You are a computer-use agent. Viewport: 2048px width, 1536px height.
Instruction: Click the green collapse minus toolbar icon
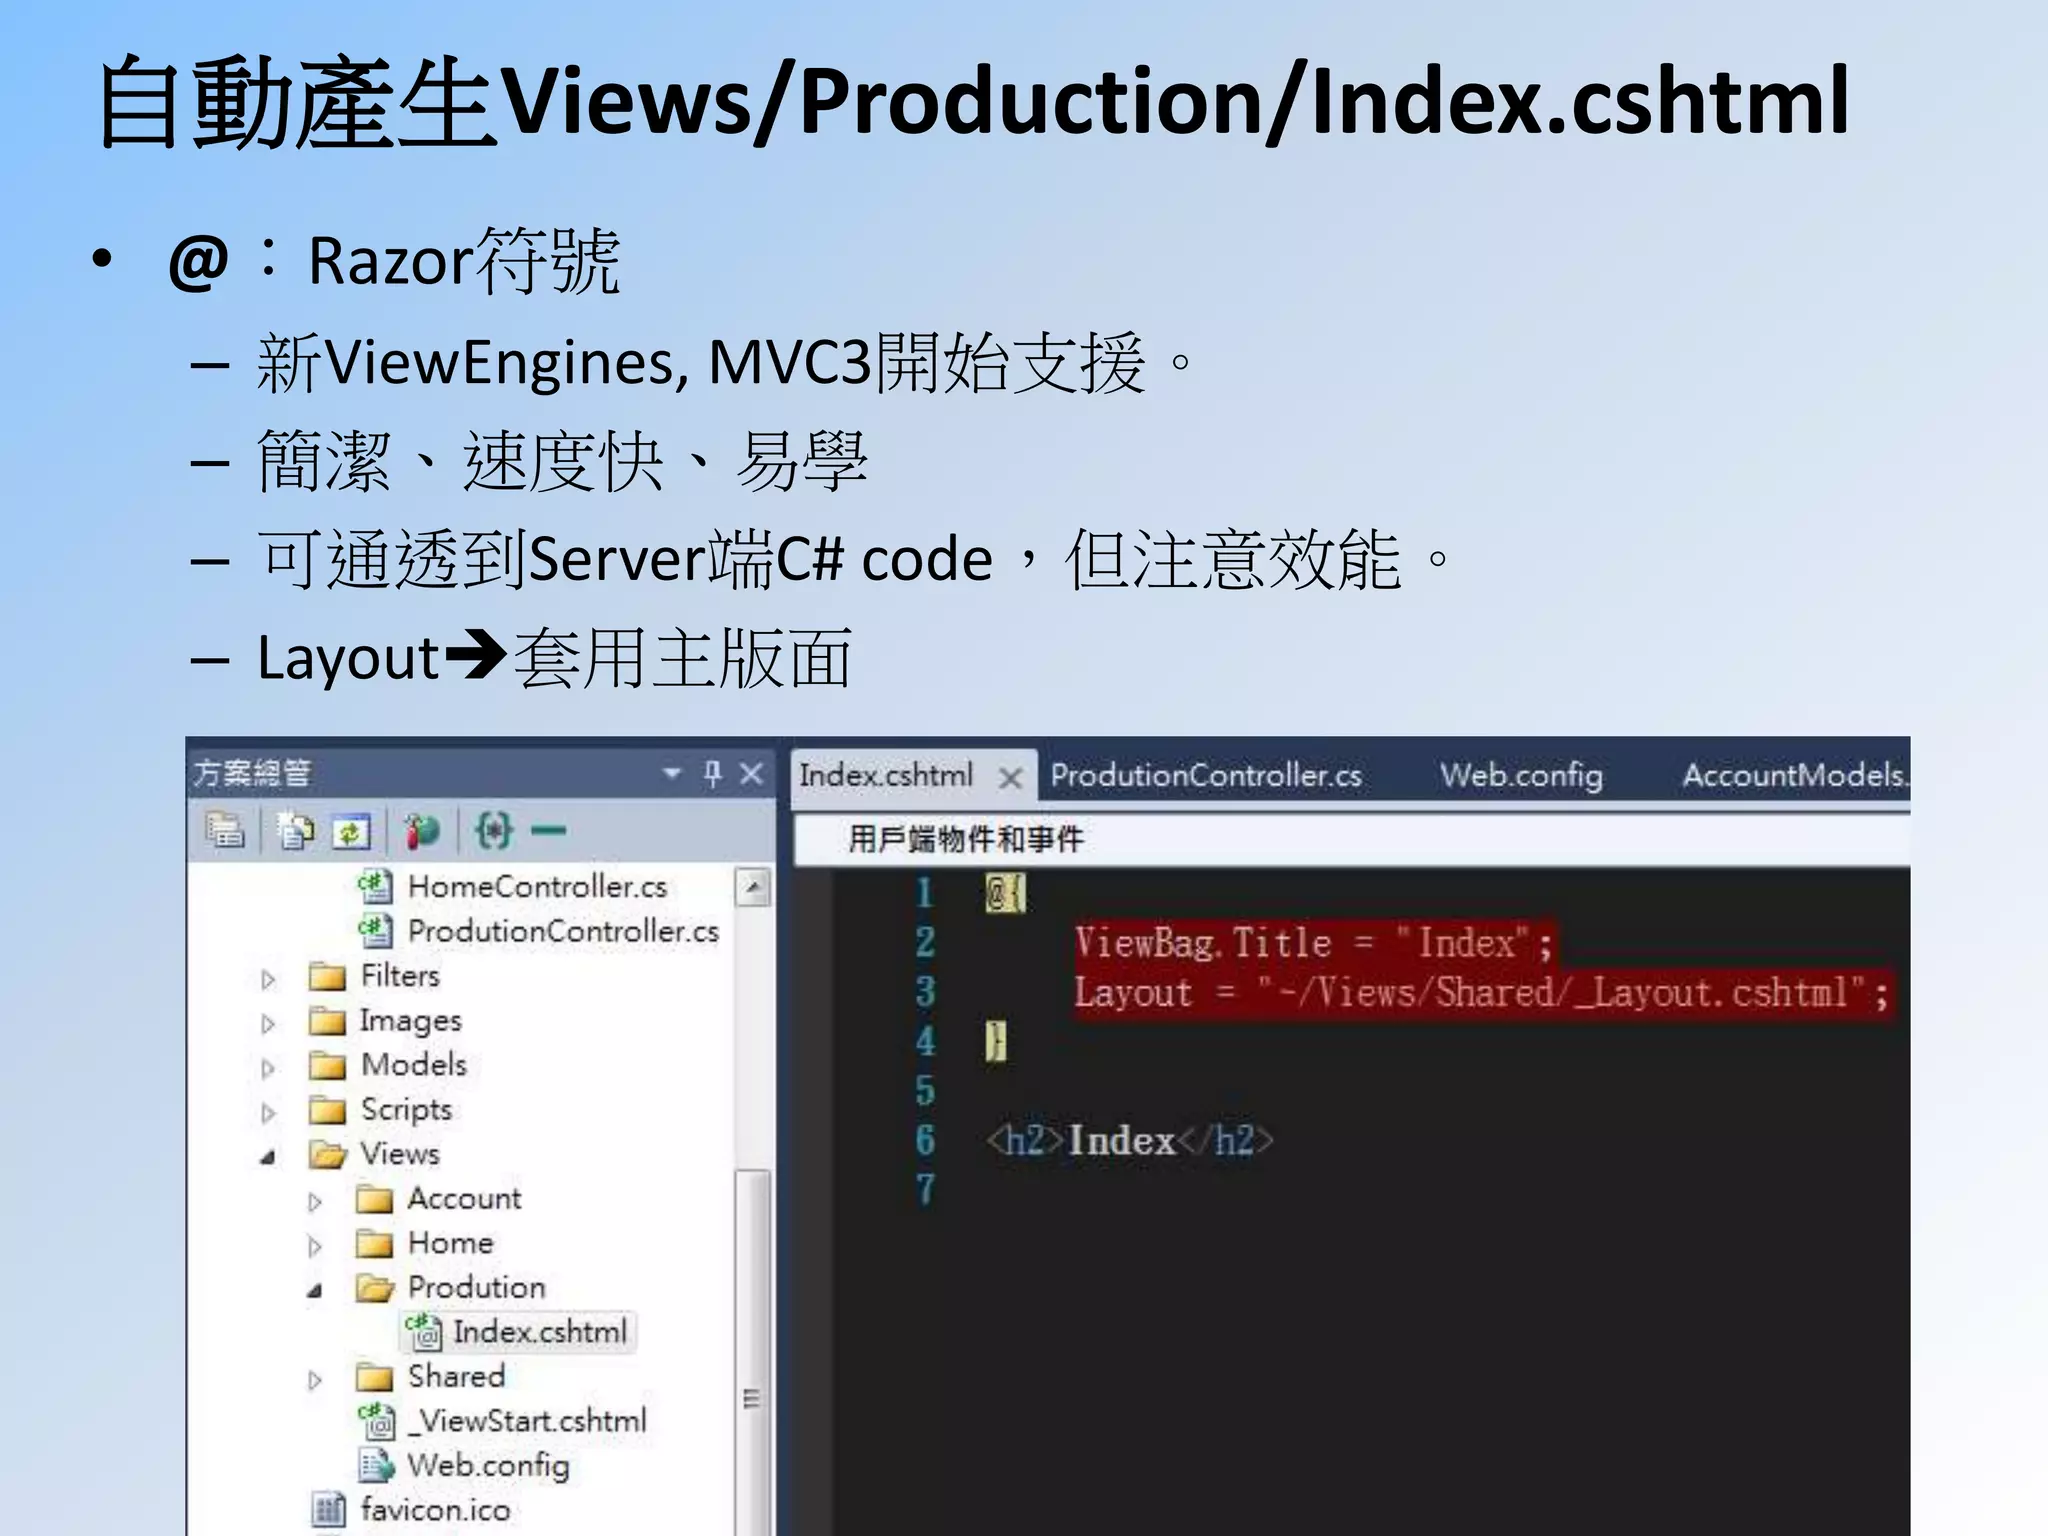coord(548,830)
